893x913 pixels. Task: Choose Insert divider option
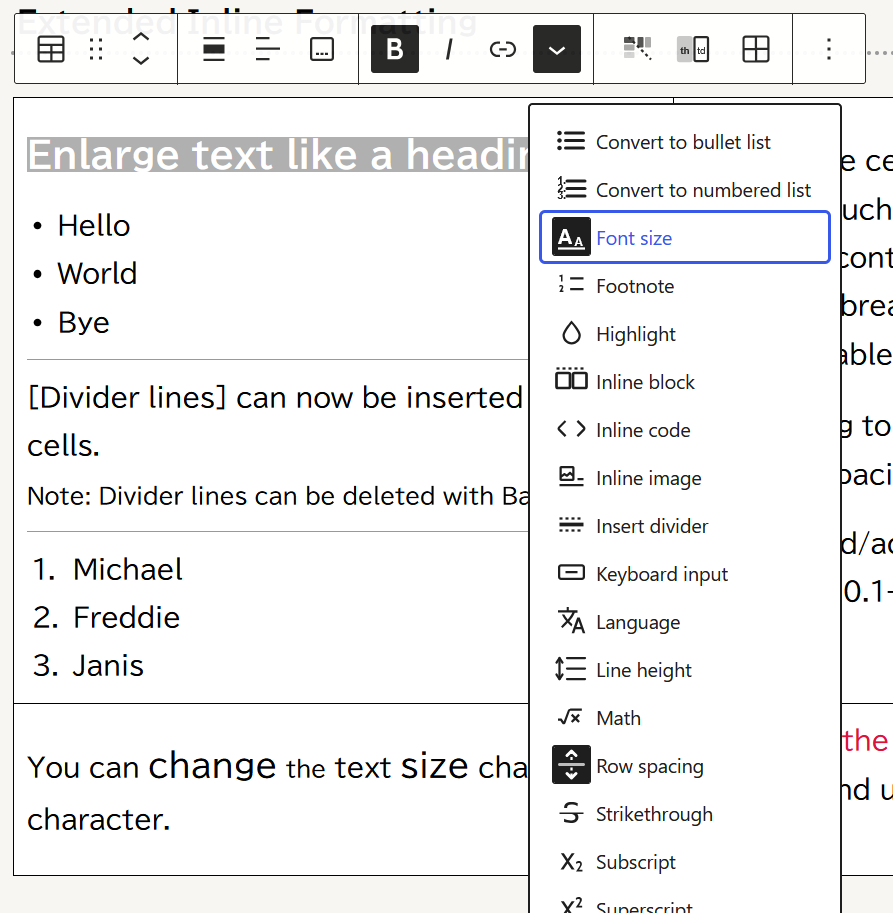(x=685, y=526)
